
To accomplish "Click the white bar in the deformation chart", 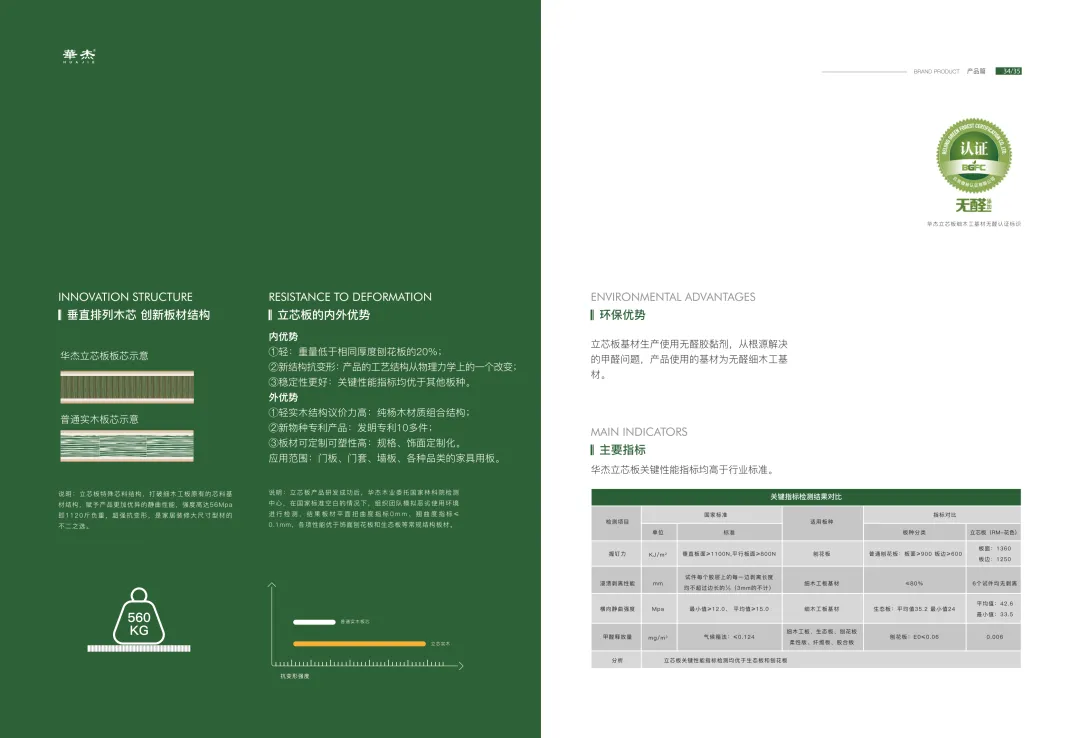I will click(314, 622).
